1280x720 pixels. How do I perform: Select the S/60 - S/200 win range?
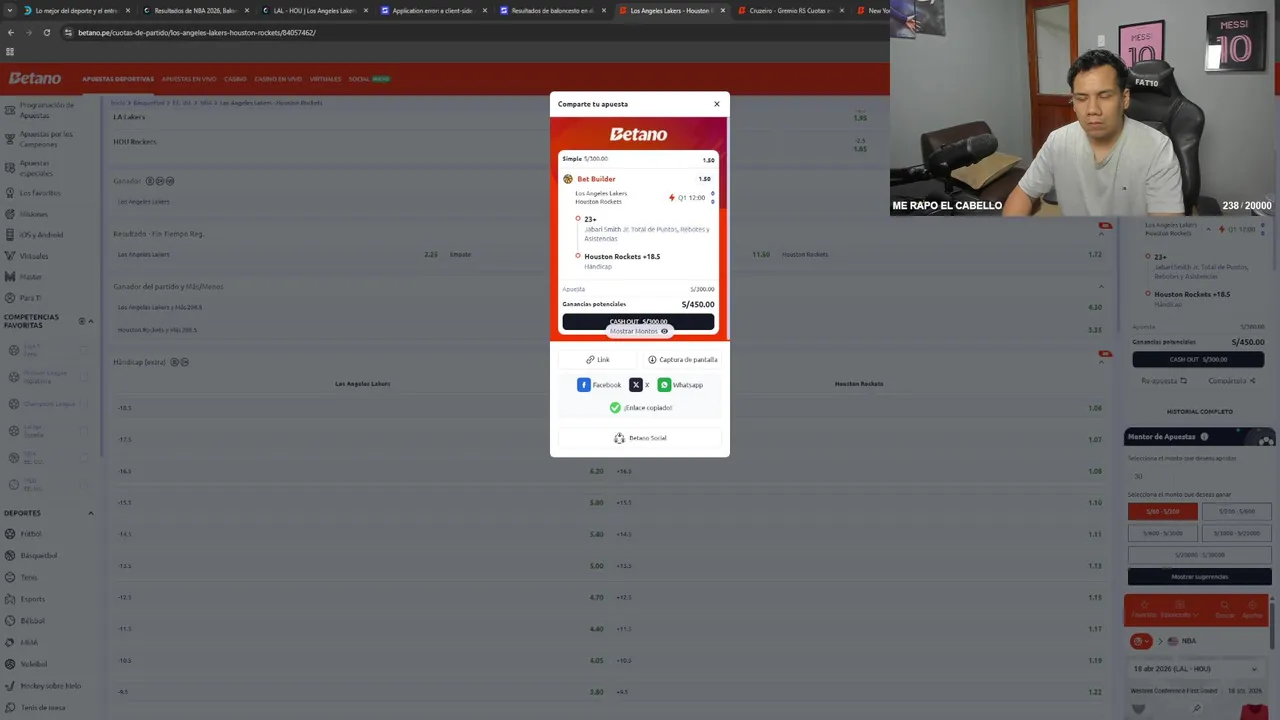click(1162, 511)
